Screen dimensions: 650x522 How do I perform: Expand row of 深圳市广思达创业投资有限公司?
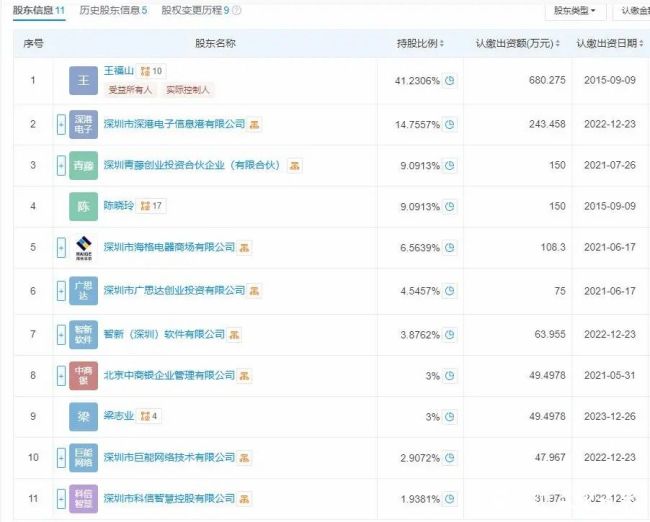(61, 291)
